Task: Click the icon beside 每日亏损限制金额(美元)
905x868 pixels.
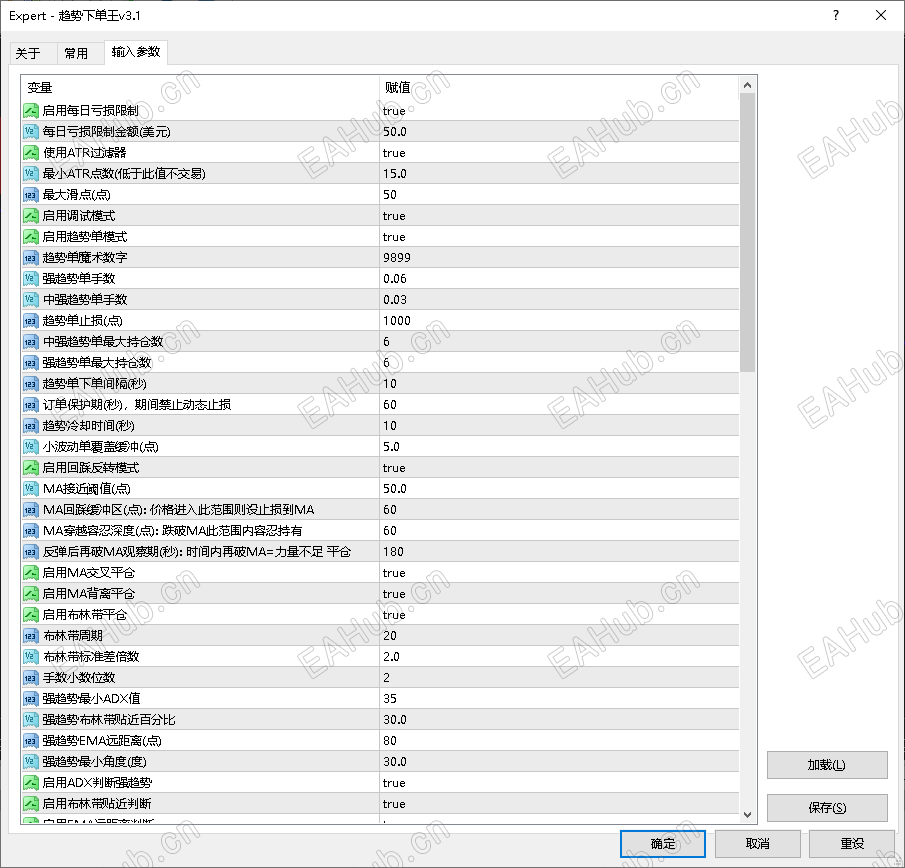Action: pos(31,132)
